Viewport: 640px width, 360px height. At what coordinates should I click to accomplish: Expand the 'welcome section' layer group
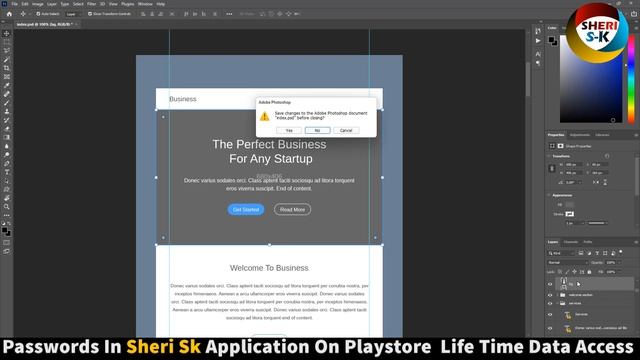(557, 295)
